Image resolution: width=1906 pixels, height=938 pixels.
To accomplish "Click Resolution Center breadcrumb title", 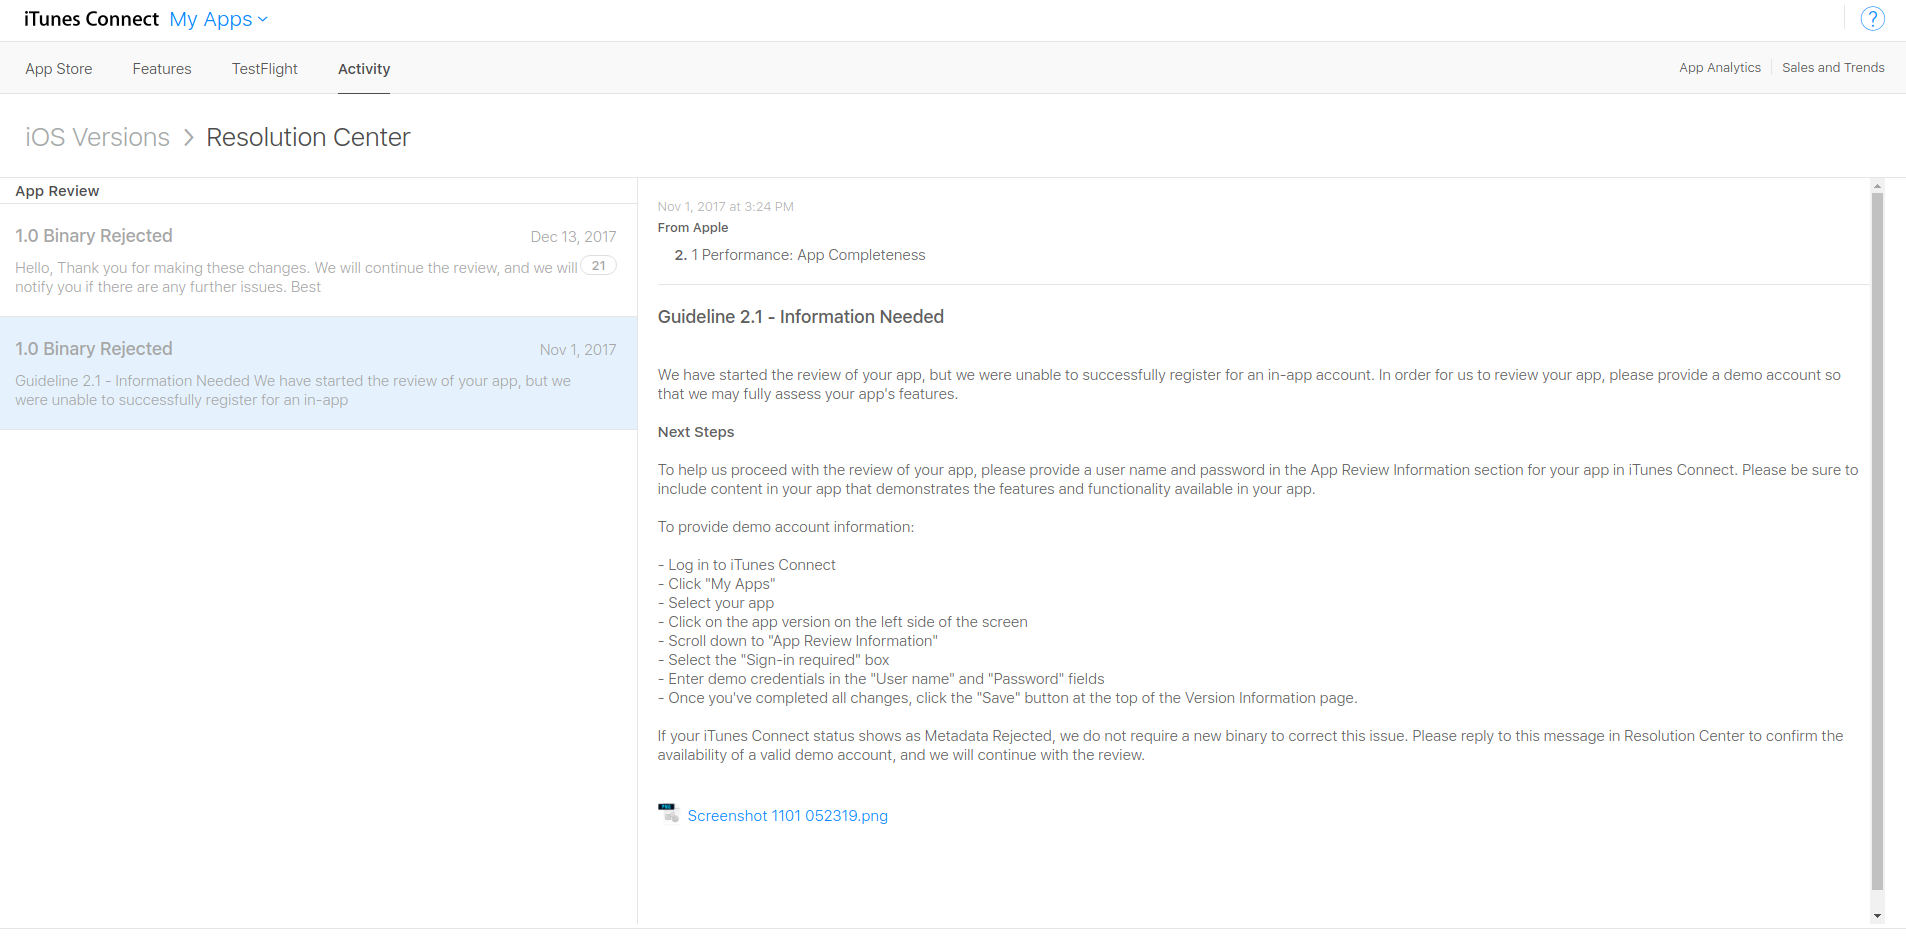I will click(x=308, y=137).
